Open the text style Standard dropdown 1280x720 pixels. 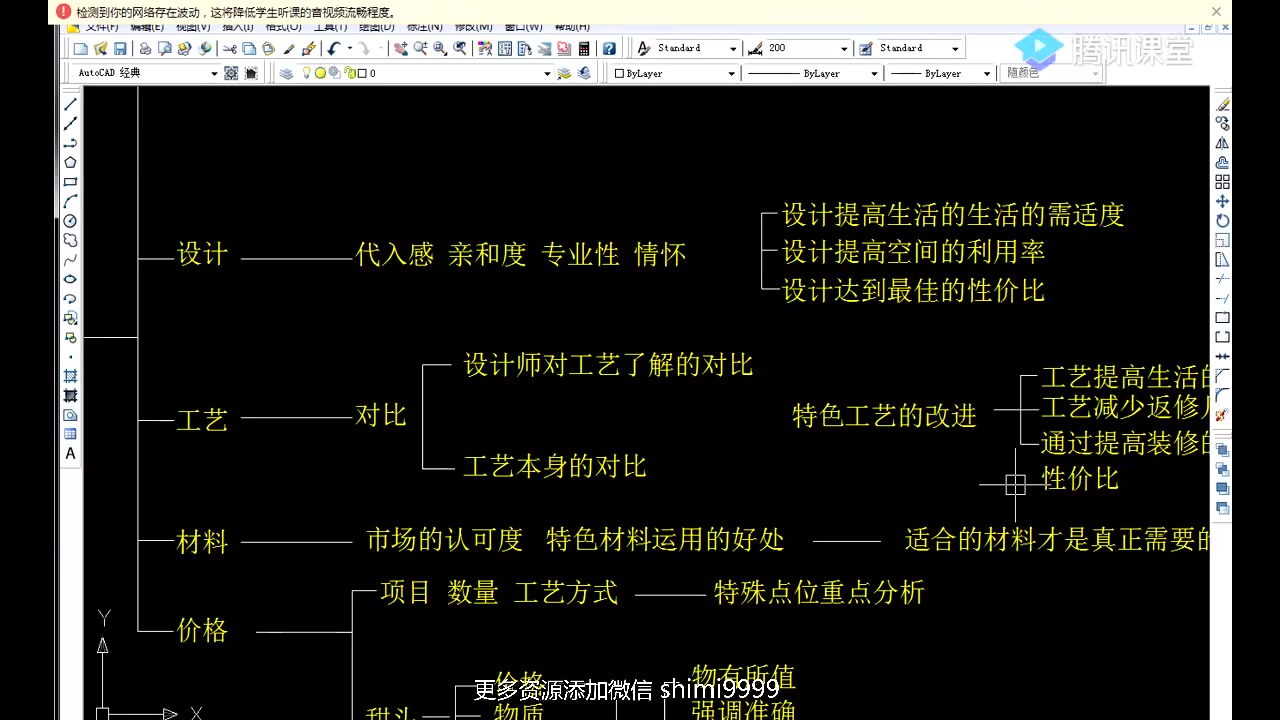pos(733,48)
